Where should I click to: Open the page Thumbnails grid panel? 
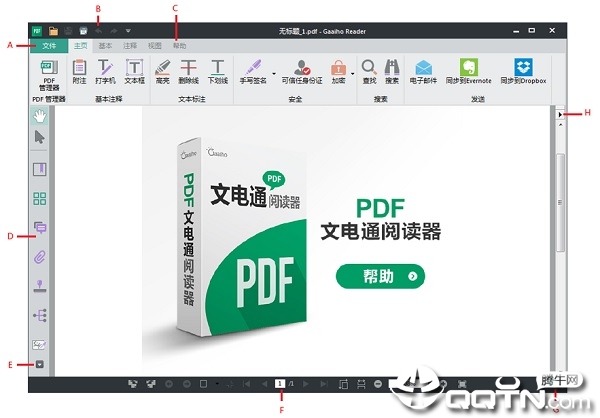pos(39,199)
